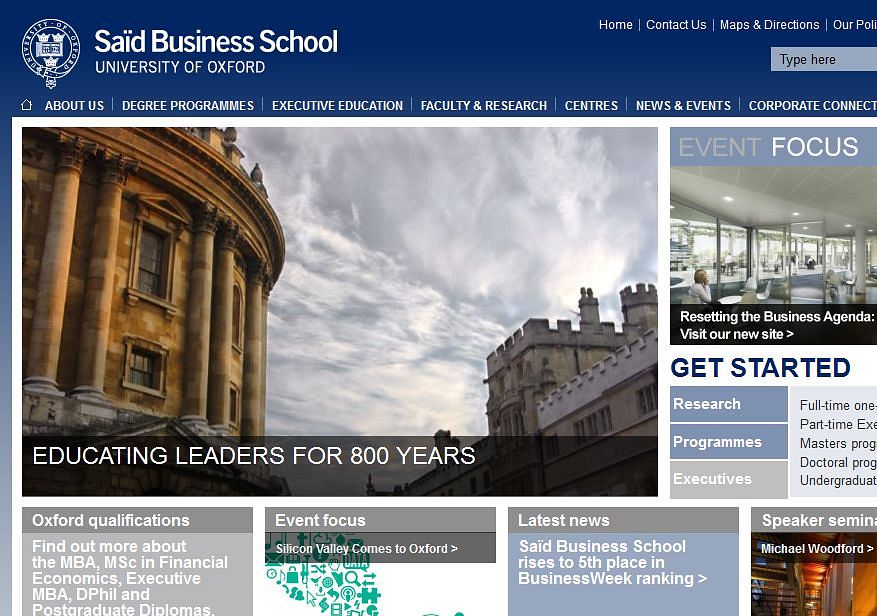This screenshot has width=877, height=616.
Task: Click the Speaker seminars panel header
Action: [x=814, y=520]
